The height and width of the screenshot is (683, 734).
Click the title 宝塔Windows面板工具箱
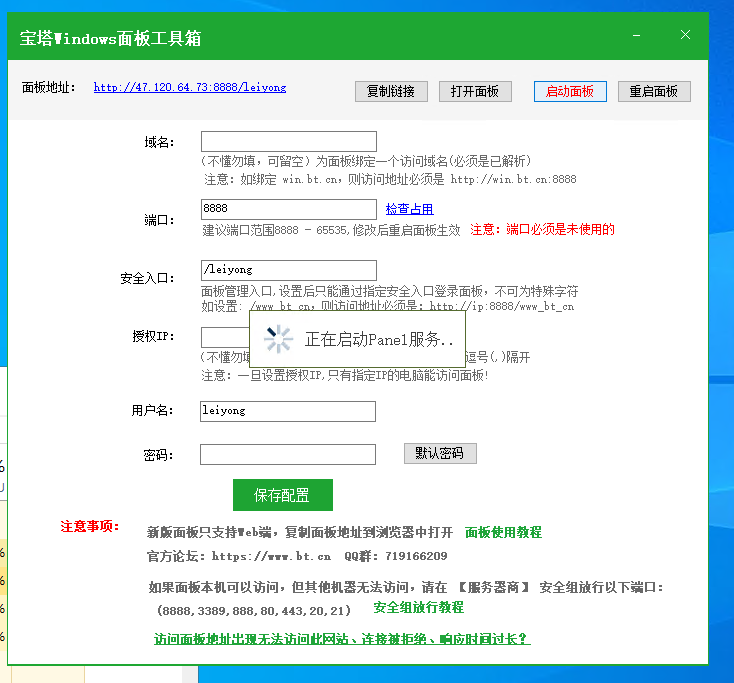tap(110, 38)
